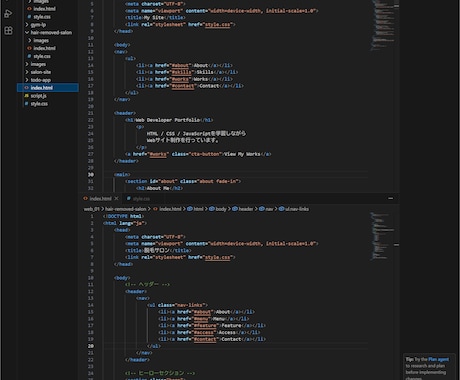Click CSS icon of style.css below script.js
460x380 pixels.
tap(26, 104)
